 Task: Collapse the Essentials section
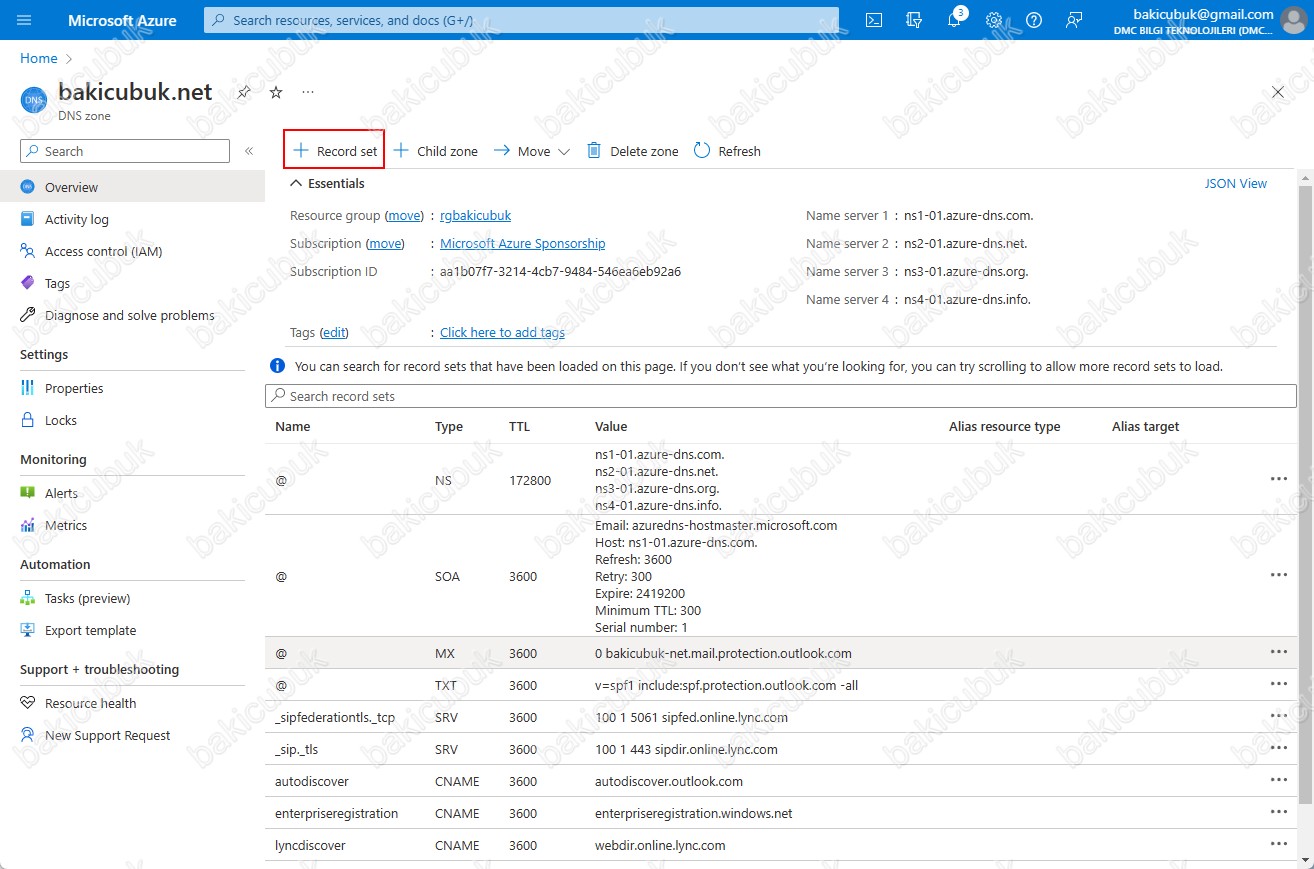[327, 184]
